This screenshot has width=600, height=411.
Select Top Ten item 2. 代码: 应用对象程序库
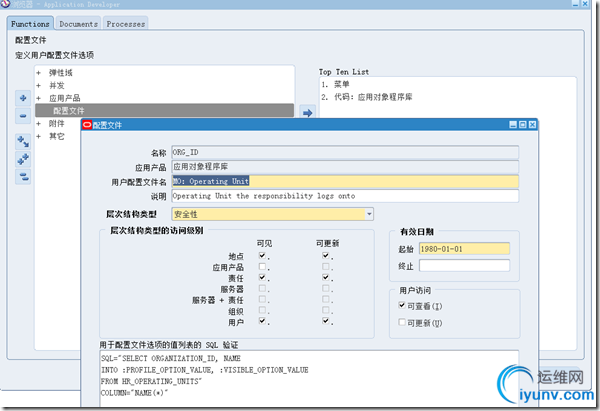367,97
